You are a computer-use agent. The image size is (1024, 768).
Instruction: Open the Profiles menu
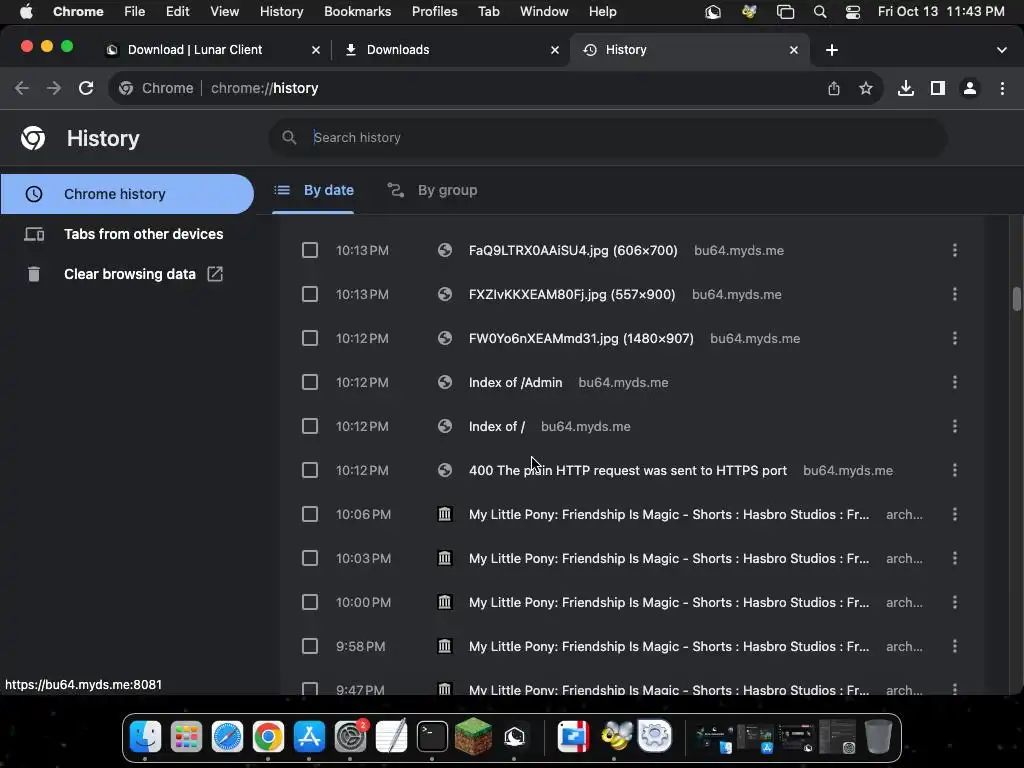(434, 12)
